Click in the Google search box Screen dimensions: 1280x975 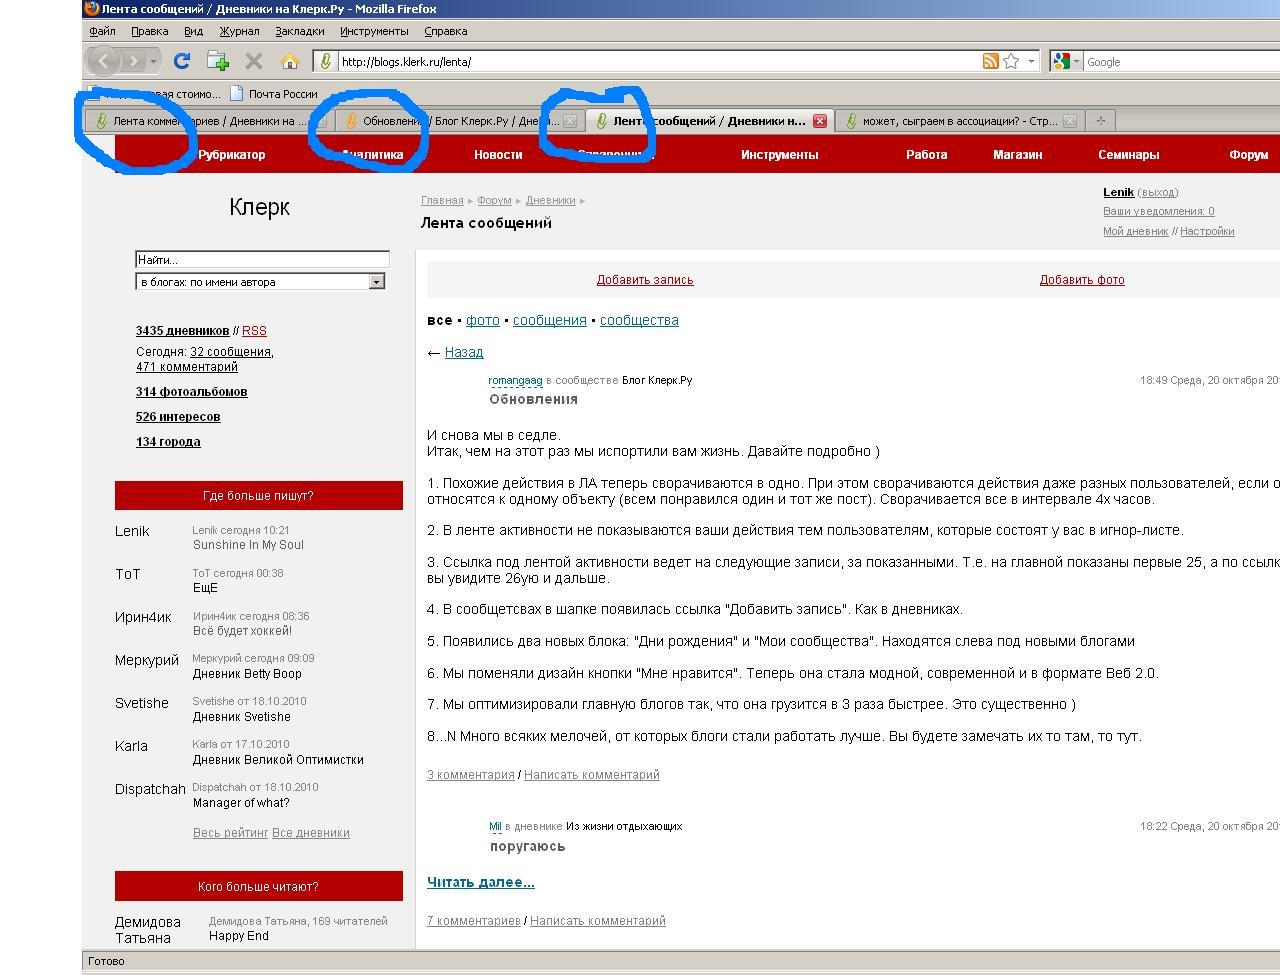click(x=1180, y=61)
